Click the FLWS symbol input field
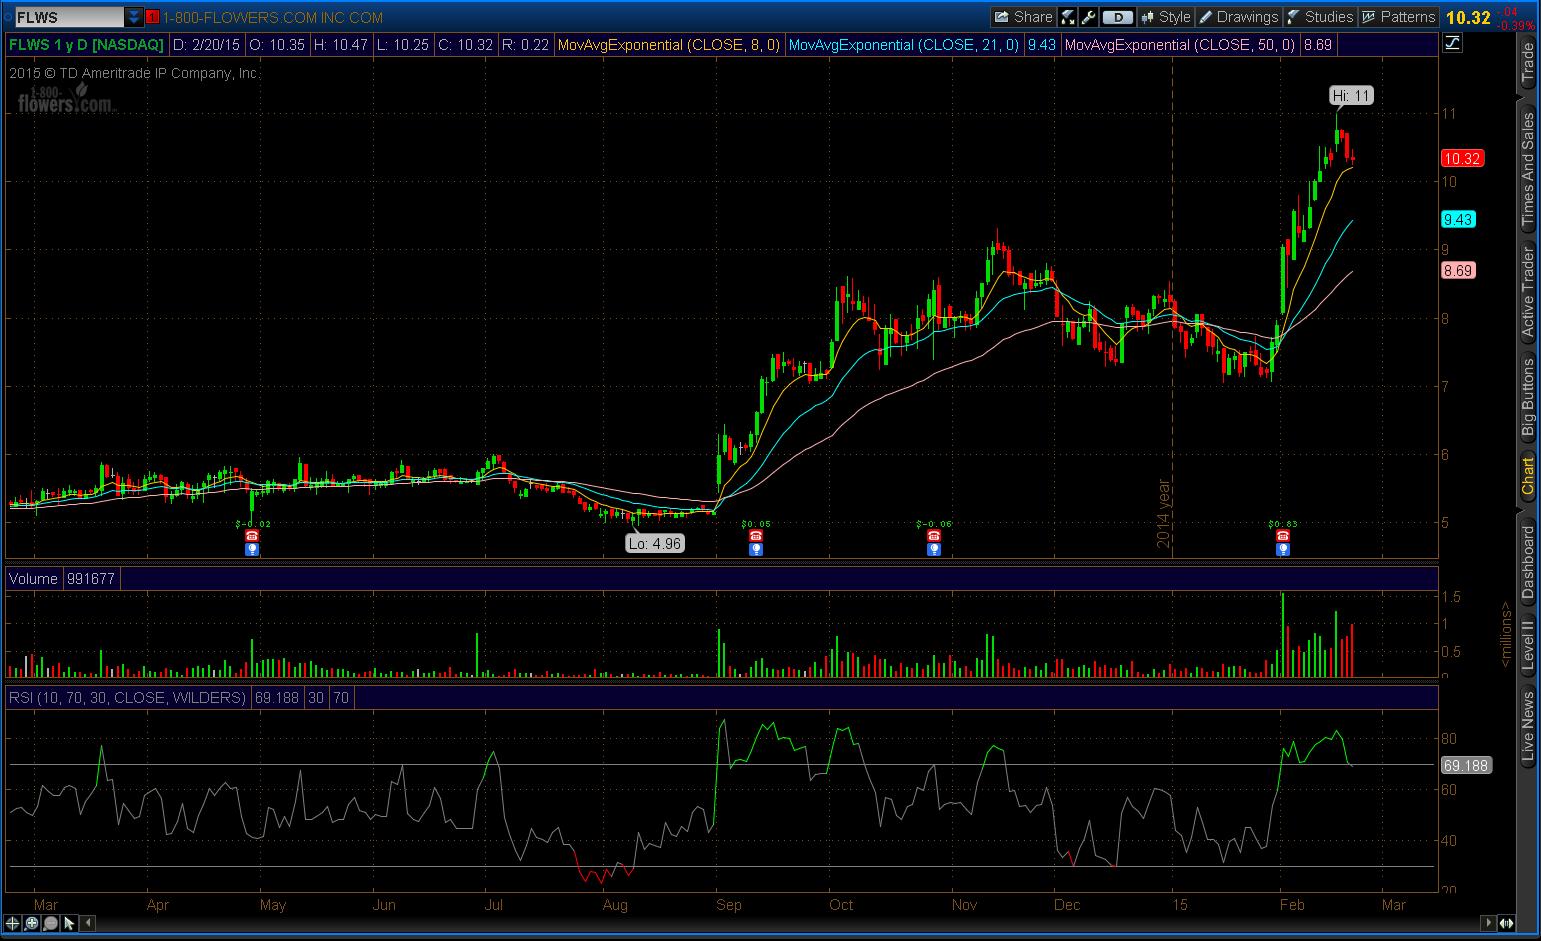This screenshot has height=941, width=1541. pyautogui.click(x=66, y=17)
